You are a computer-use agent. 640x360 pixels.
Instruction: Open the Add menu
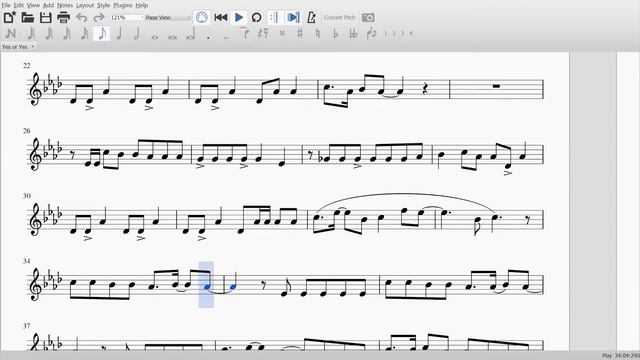[x=48, y=5]
